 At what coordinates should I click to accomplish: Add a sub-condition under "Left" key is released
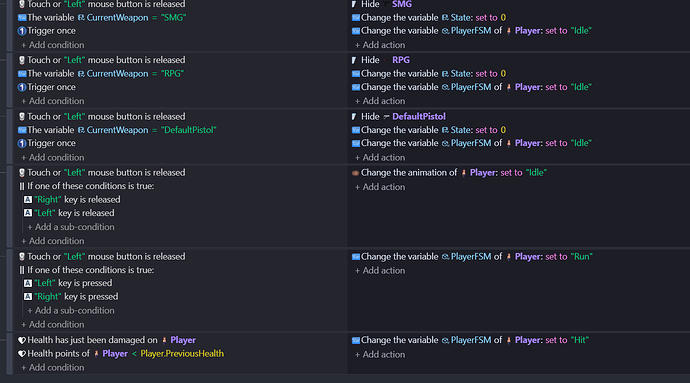pos(71,227)
